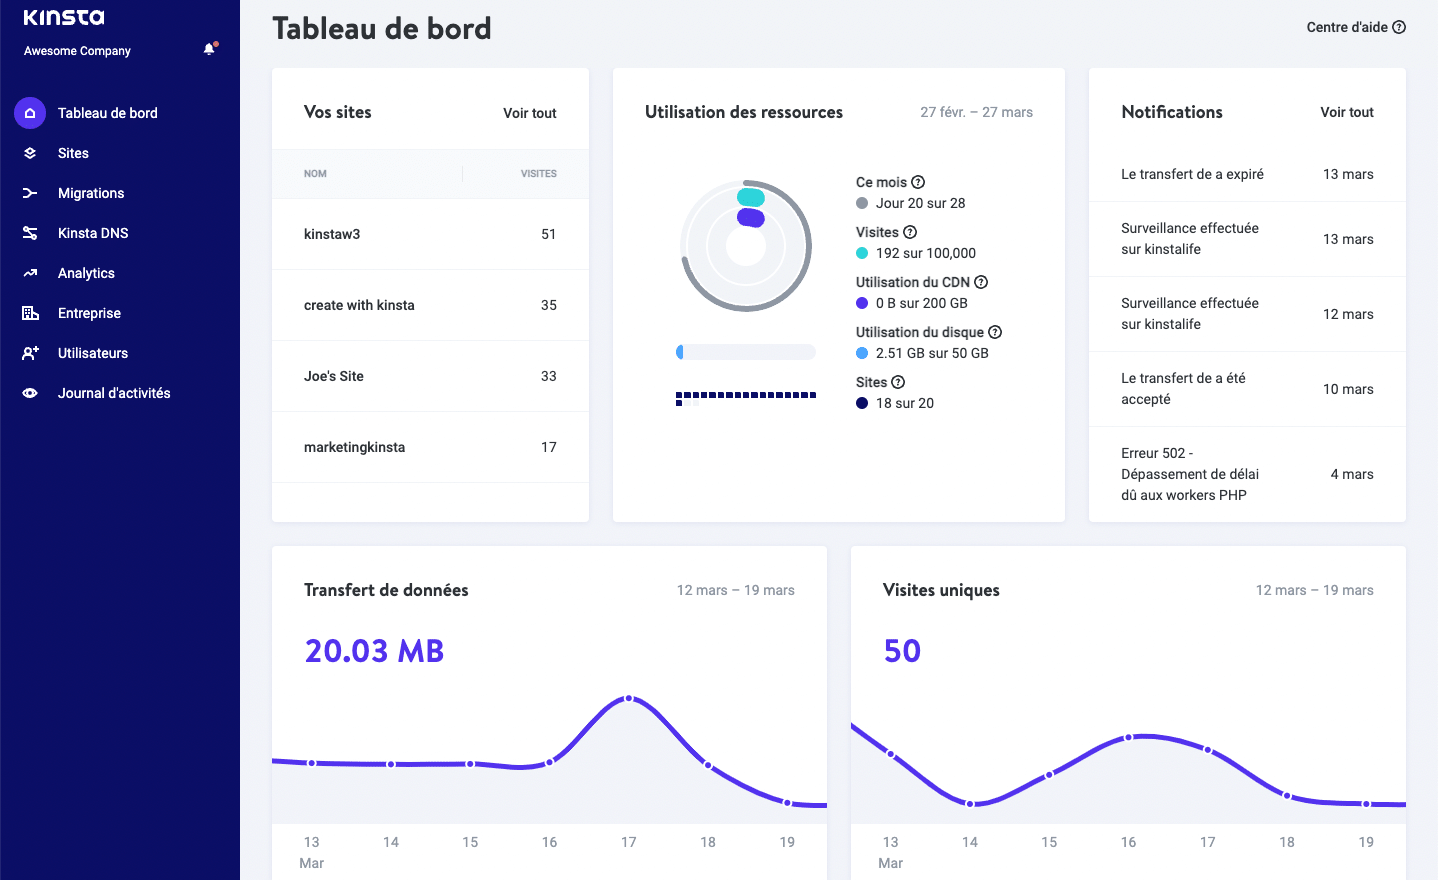Click the help circle beside Centre d'aide
This screenshot has height=880, width=1438.
1398,27
